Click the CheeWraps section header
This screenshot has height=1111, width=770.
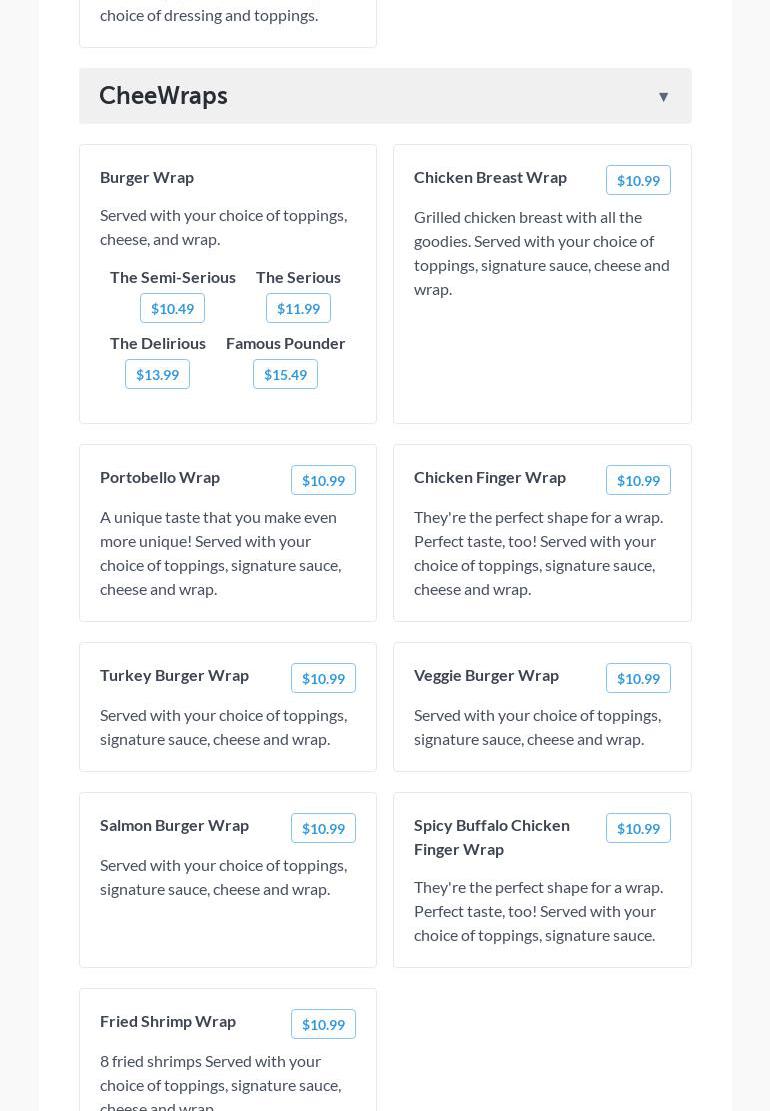(x=164, y=96)
